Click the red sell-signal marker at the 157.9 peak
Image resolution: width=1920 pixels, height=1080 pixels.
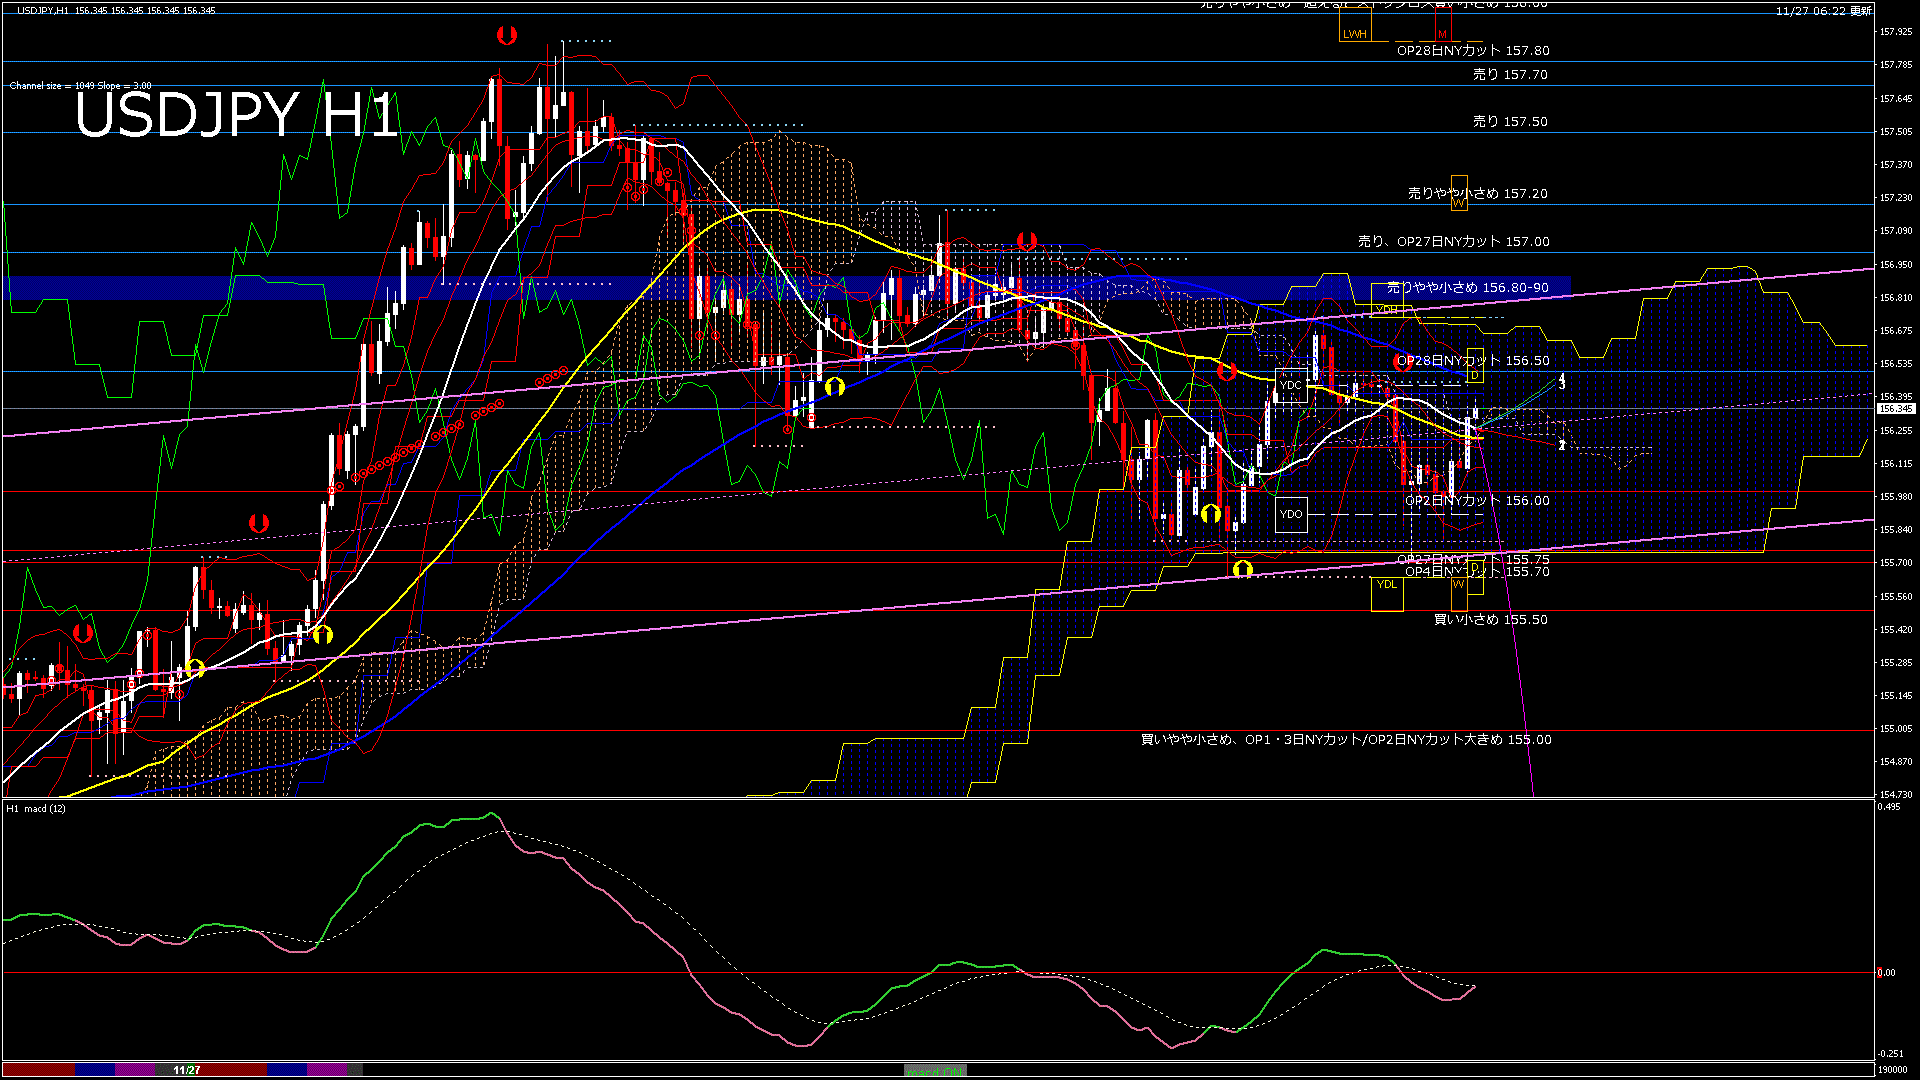click(507, 35)
